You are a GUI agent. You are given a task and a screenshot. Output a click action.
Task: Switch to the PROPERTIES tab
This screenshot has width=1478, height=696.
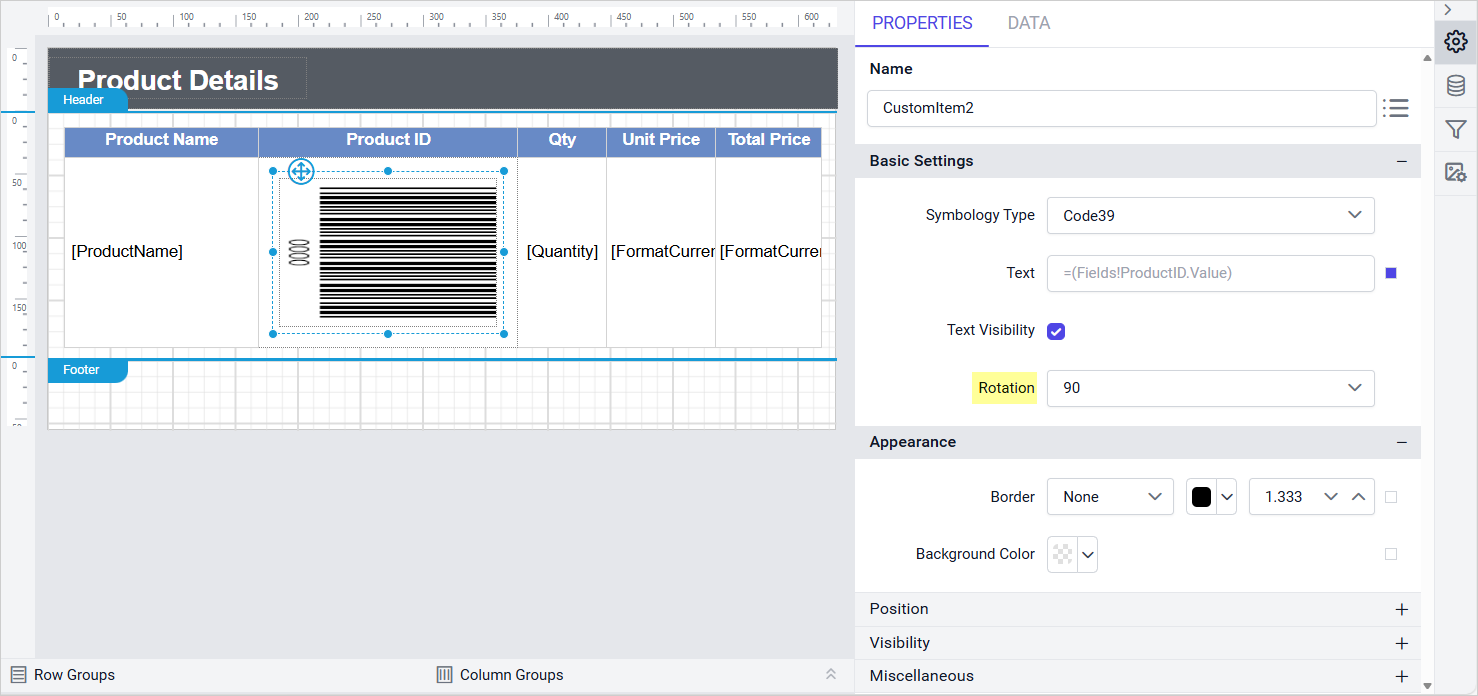(922, 23)
